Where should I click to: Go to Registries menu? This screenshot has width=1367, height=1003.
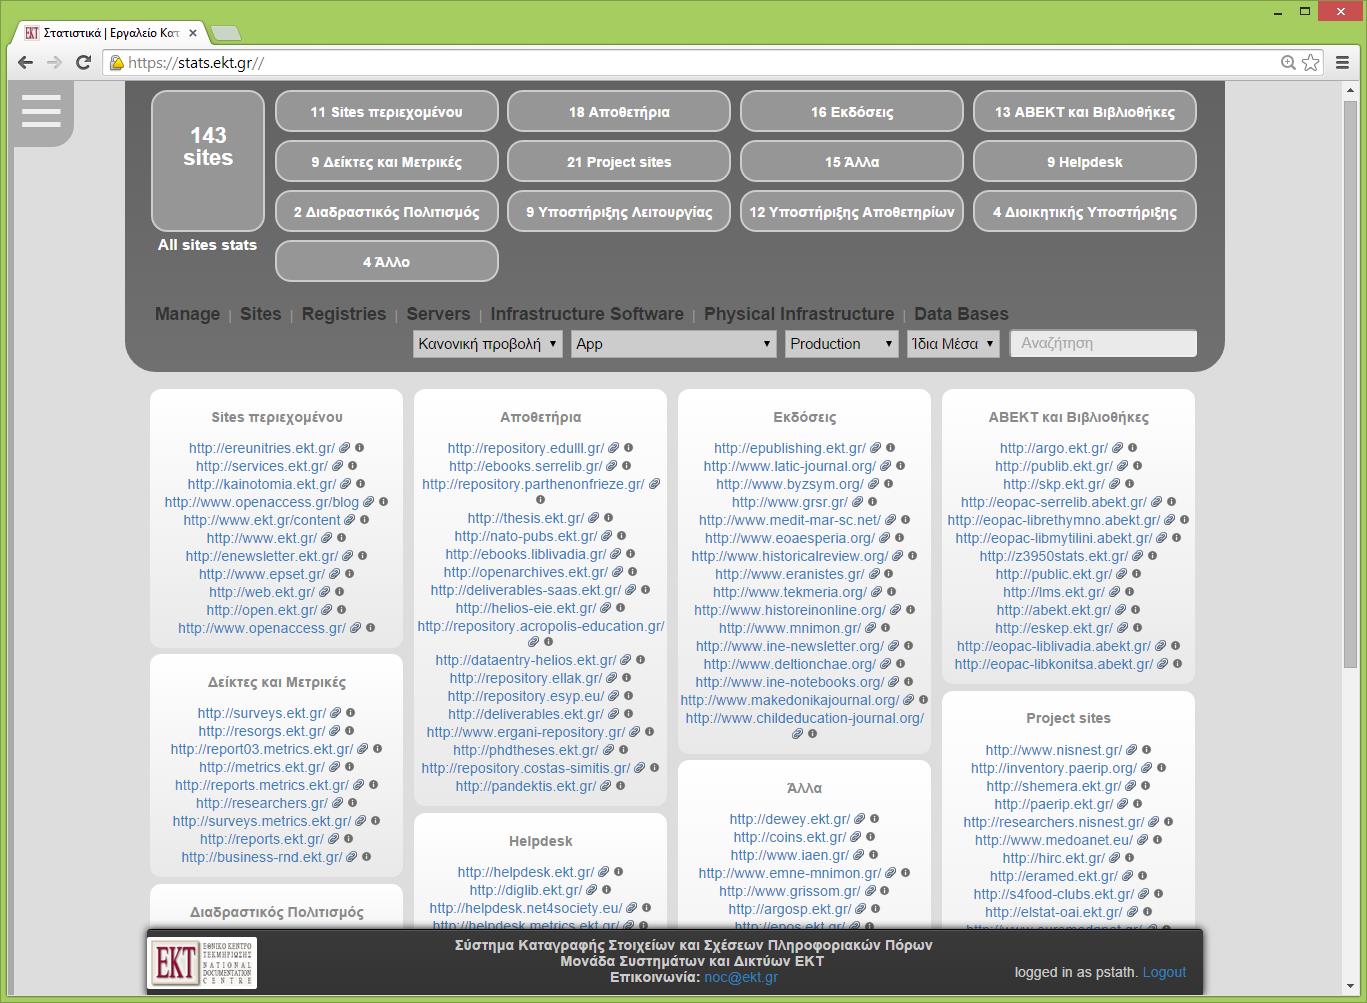pos(344,314)
